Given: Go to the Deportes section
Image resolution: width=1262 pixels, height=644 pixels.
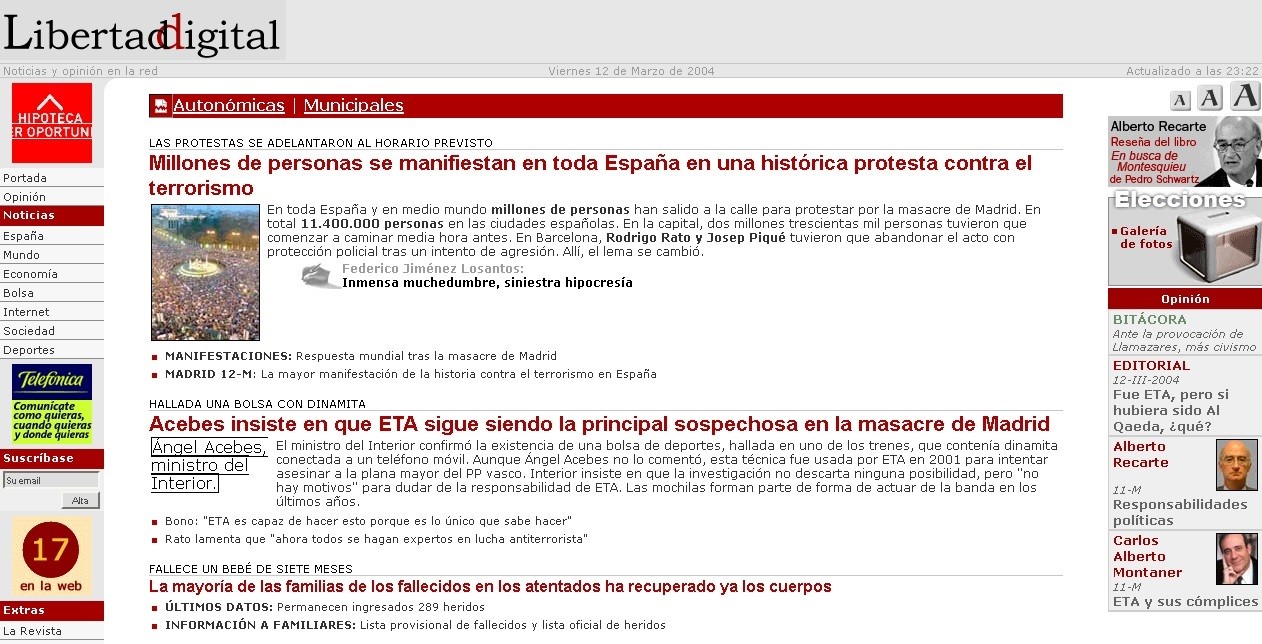Looking at the screenshot, I should tap(29, 350).
